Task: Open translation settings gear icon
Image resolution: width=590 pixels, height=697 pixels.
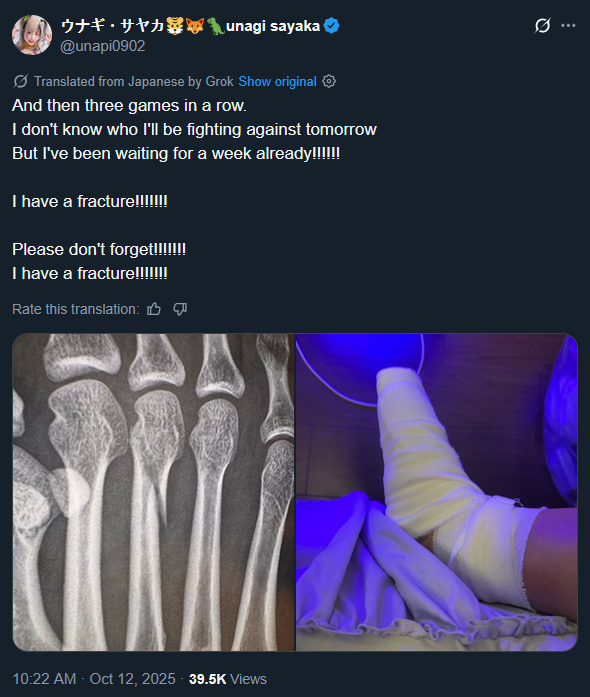Action: click(329, 81)
